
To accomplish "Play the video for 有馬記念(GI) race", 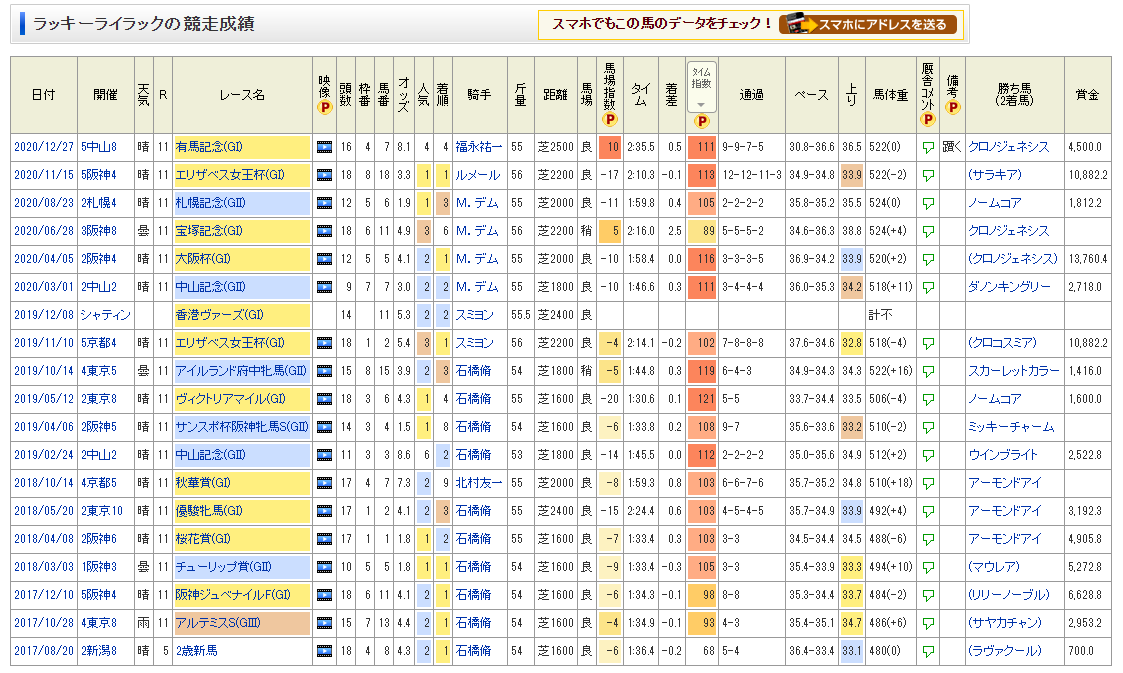I will click(x=323, y=147).
